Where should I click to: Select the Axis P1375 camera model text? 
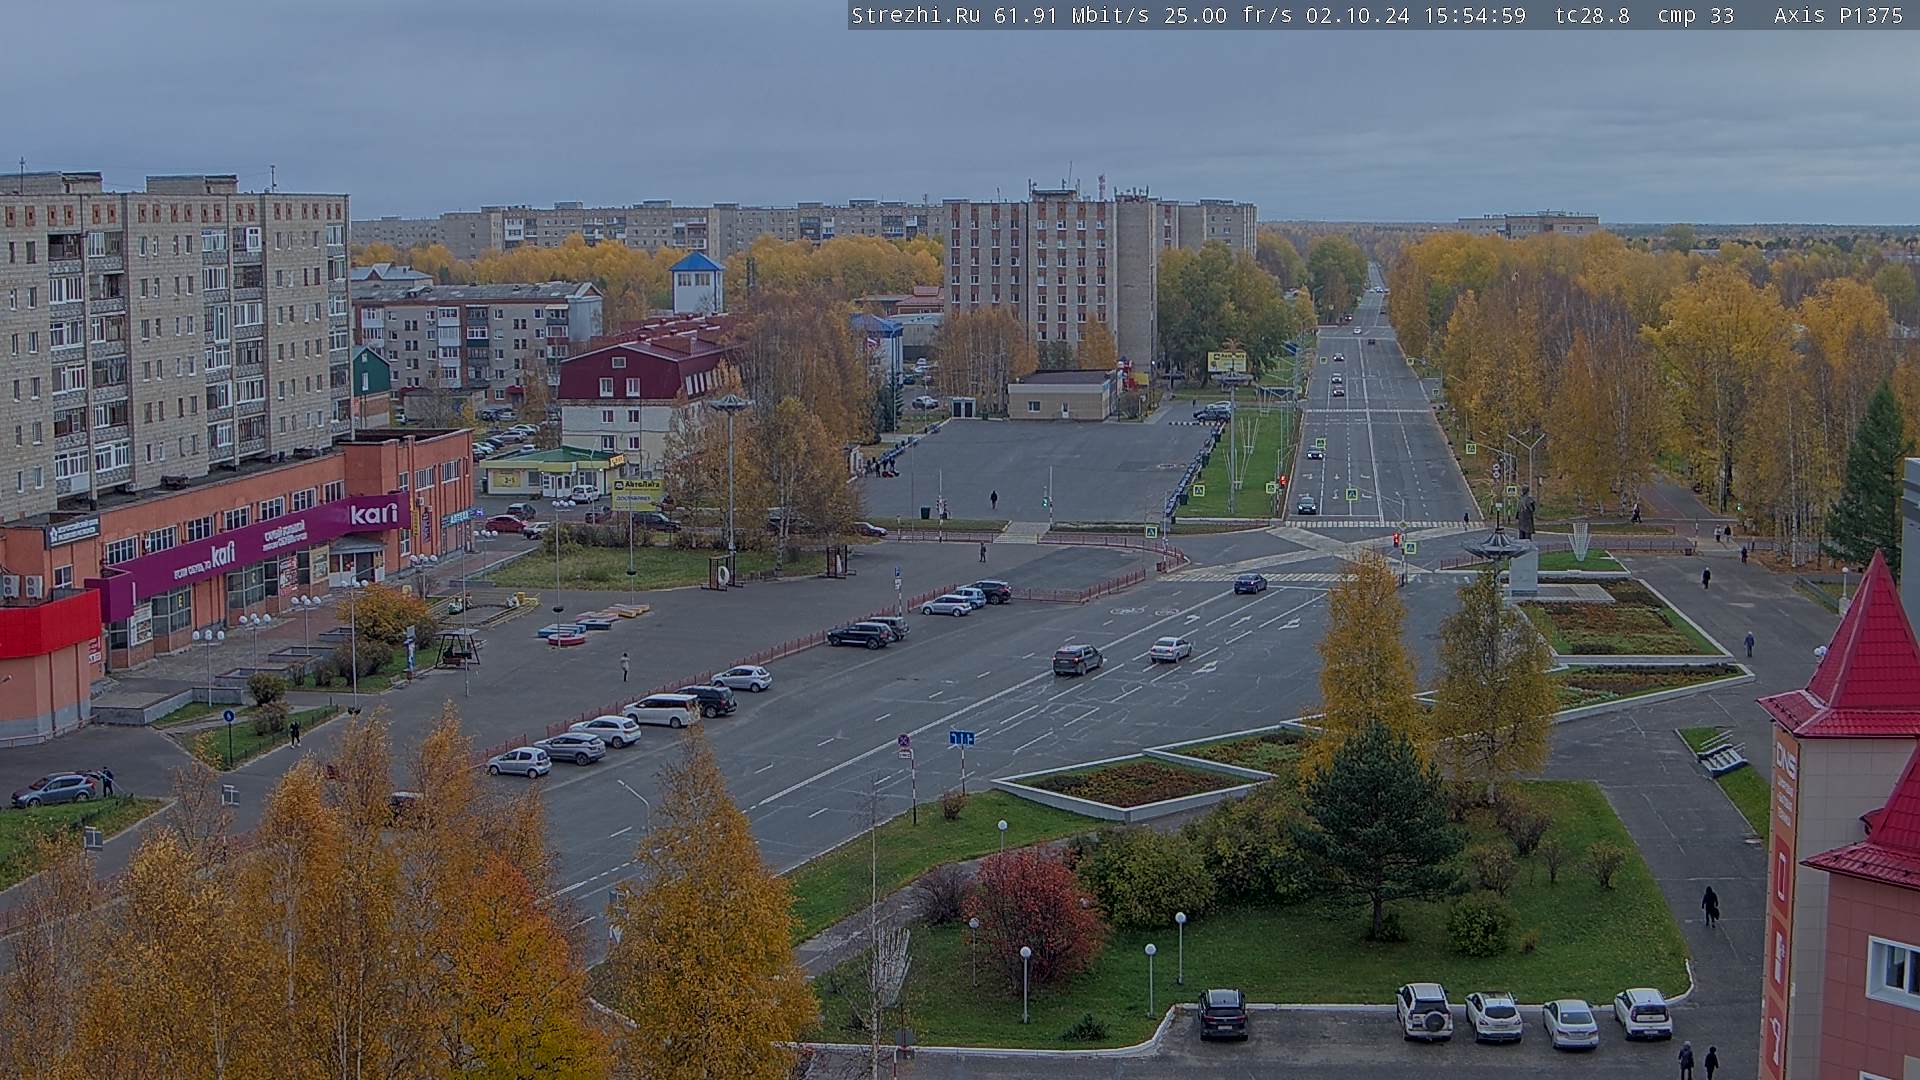(1838, 15)
